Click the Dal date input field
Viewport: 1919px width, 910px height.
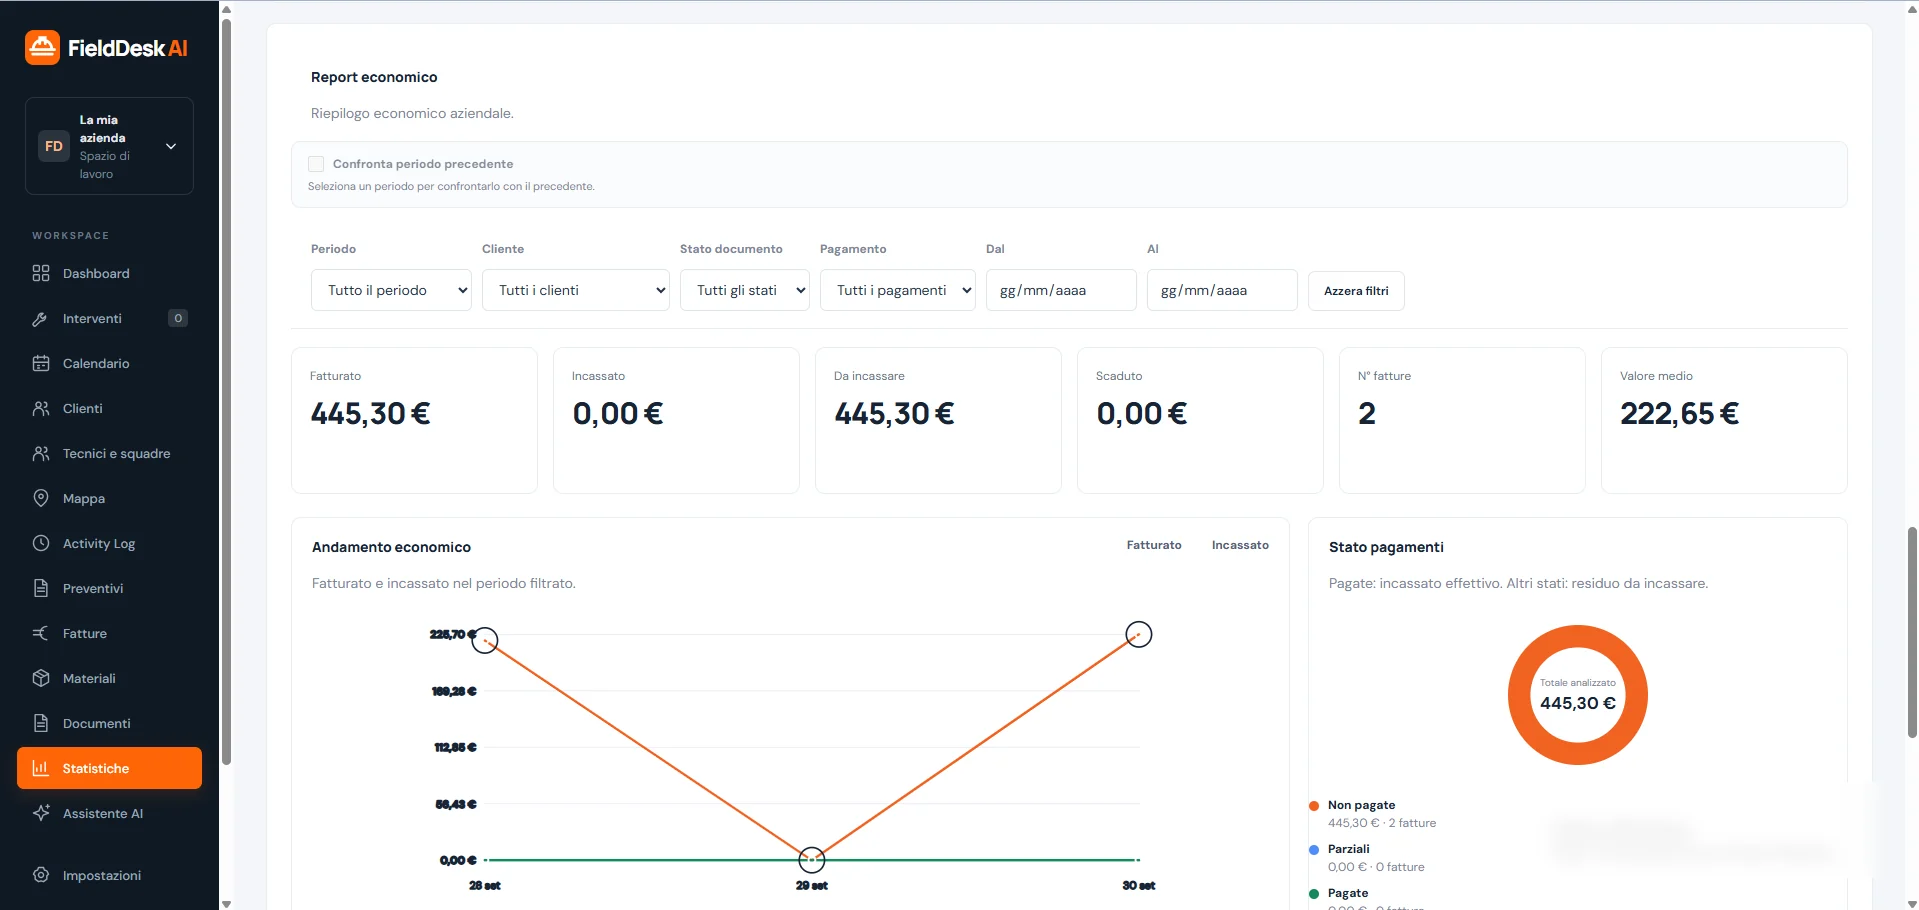[x=1061, y=290]
